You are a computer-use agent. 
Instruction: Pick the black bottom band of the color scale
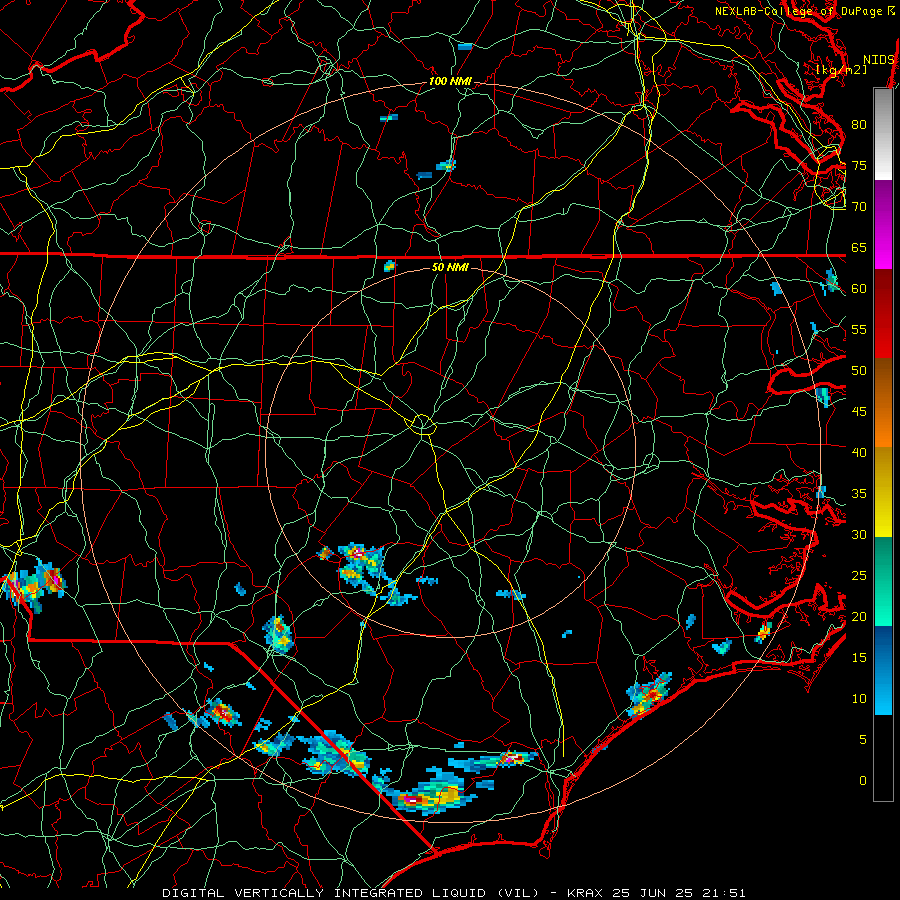click(883, 758)
